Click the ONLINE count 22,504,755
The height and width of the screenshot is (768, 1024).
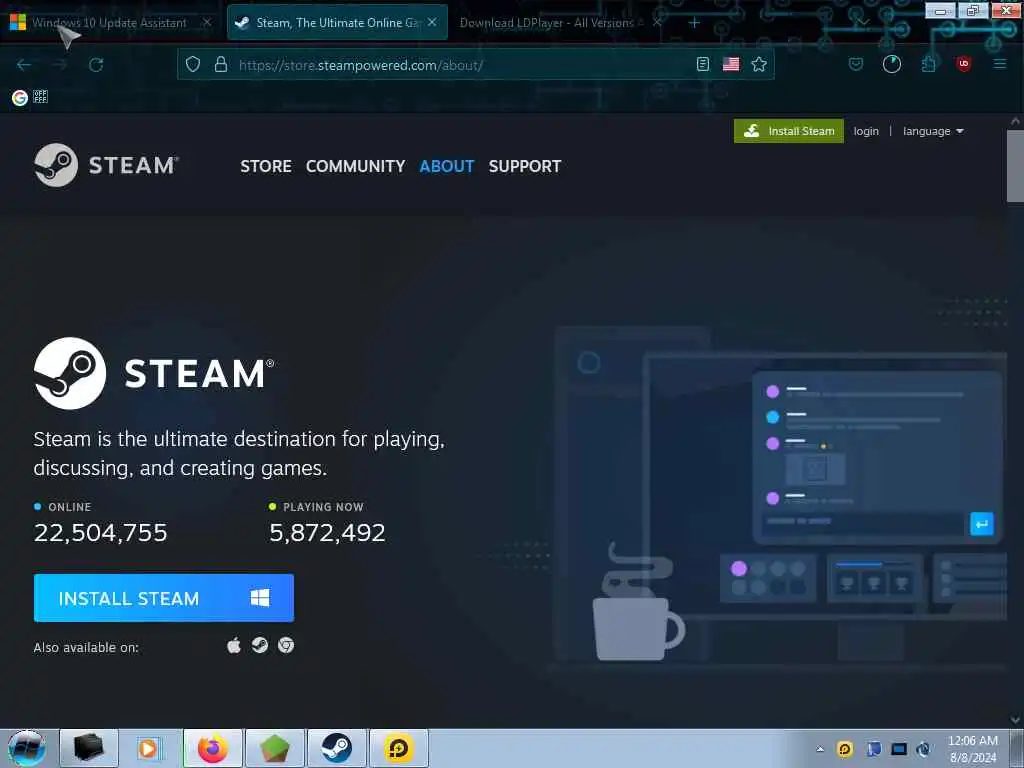click(101, 533)
